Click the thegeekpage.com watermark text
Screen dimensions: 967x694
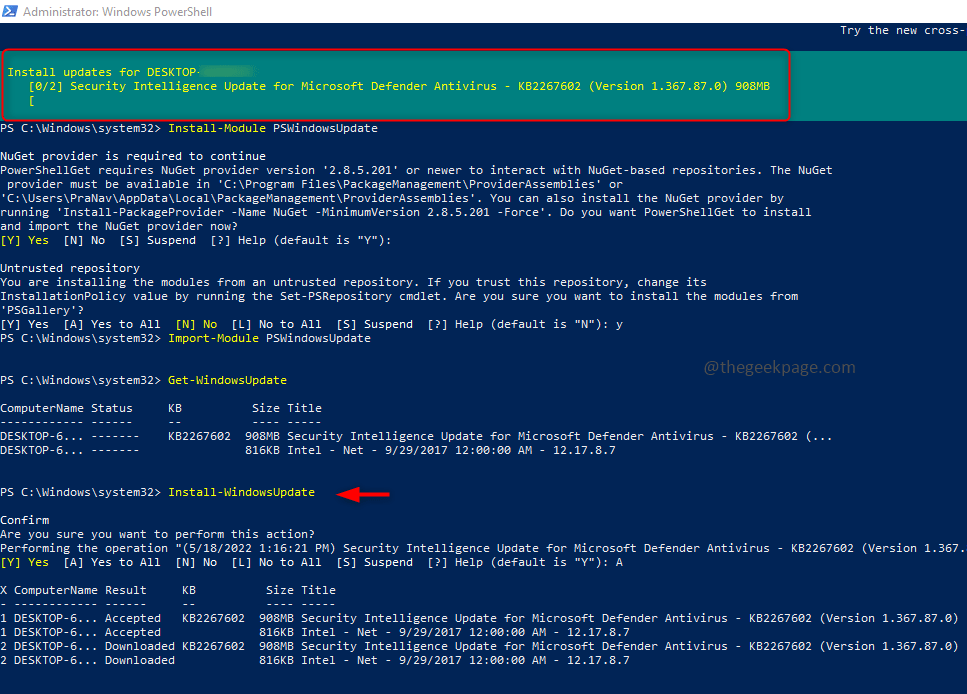(778, 367)
